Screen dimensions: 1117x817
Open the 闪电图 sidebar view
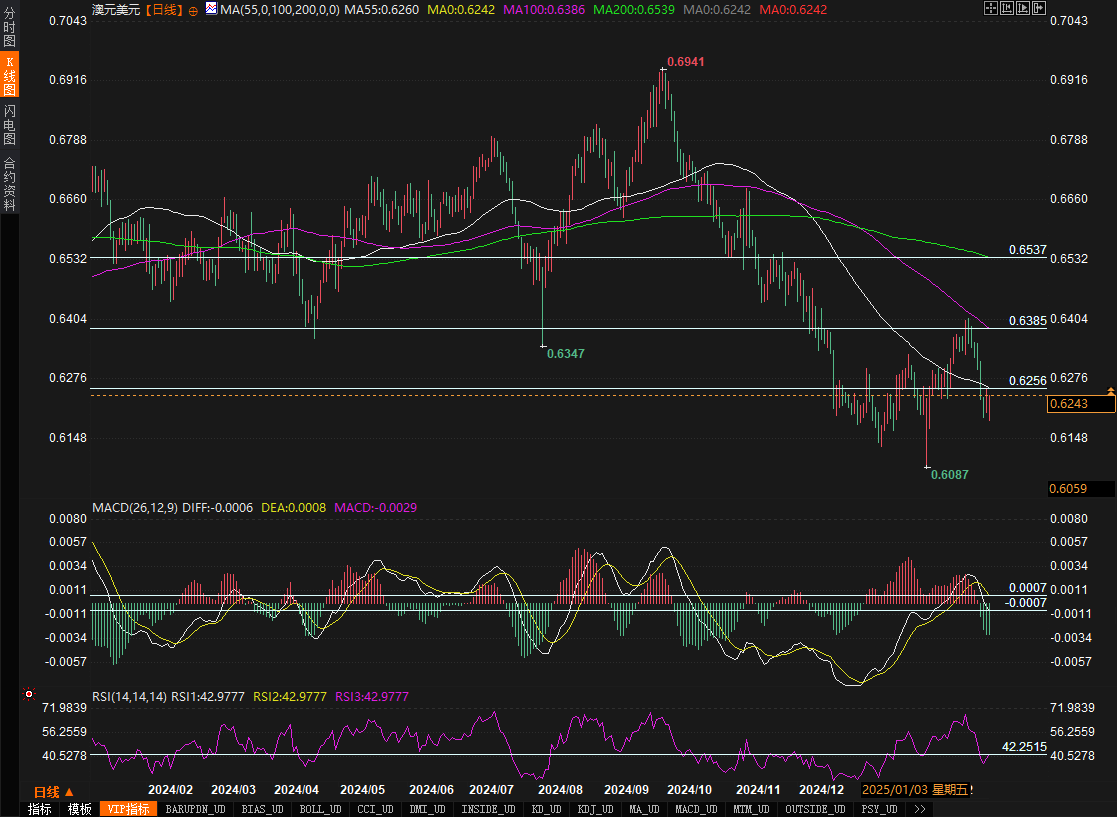tap(9, 124)
